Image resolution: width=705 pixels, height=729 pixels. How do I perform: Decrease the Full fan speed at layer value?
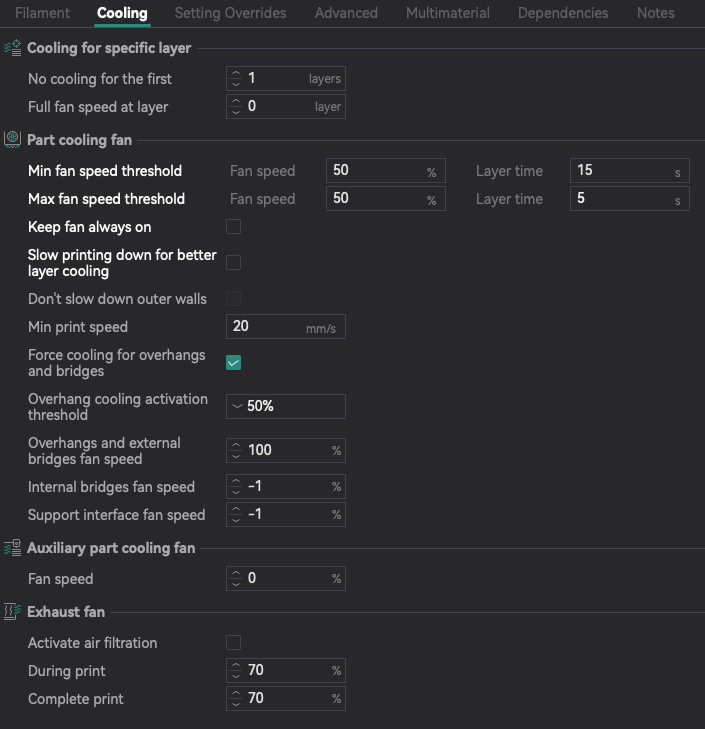236,112
